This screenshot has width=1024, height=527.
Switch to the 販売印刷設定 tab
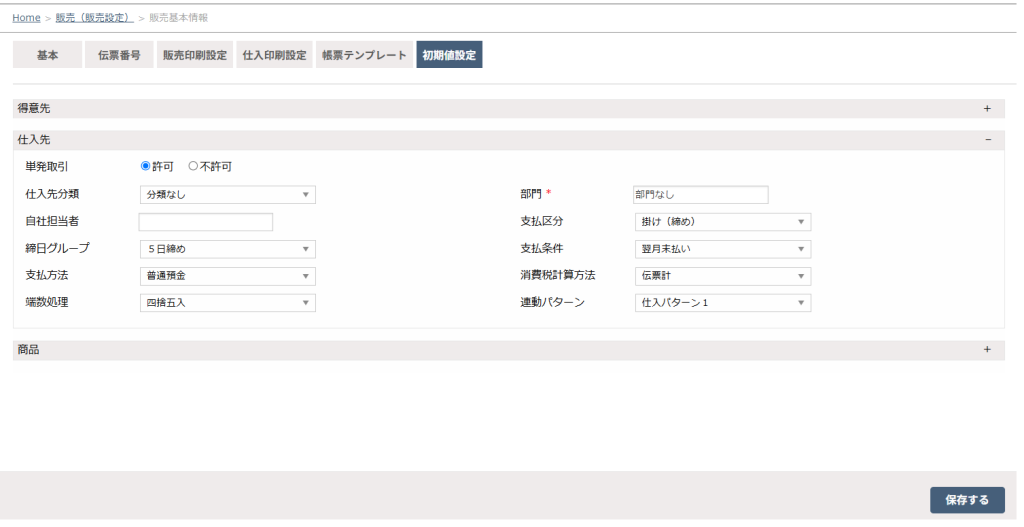[x=195, y=55]
